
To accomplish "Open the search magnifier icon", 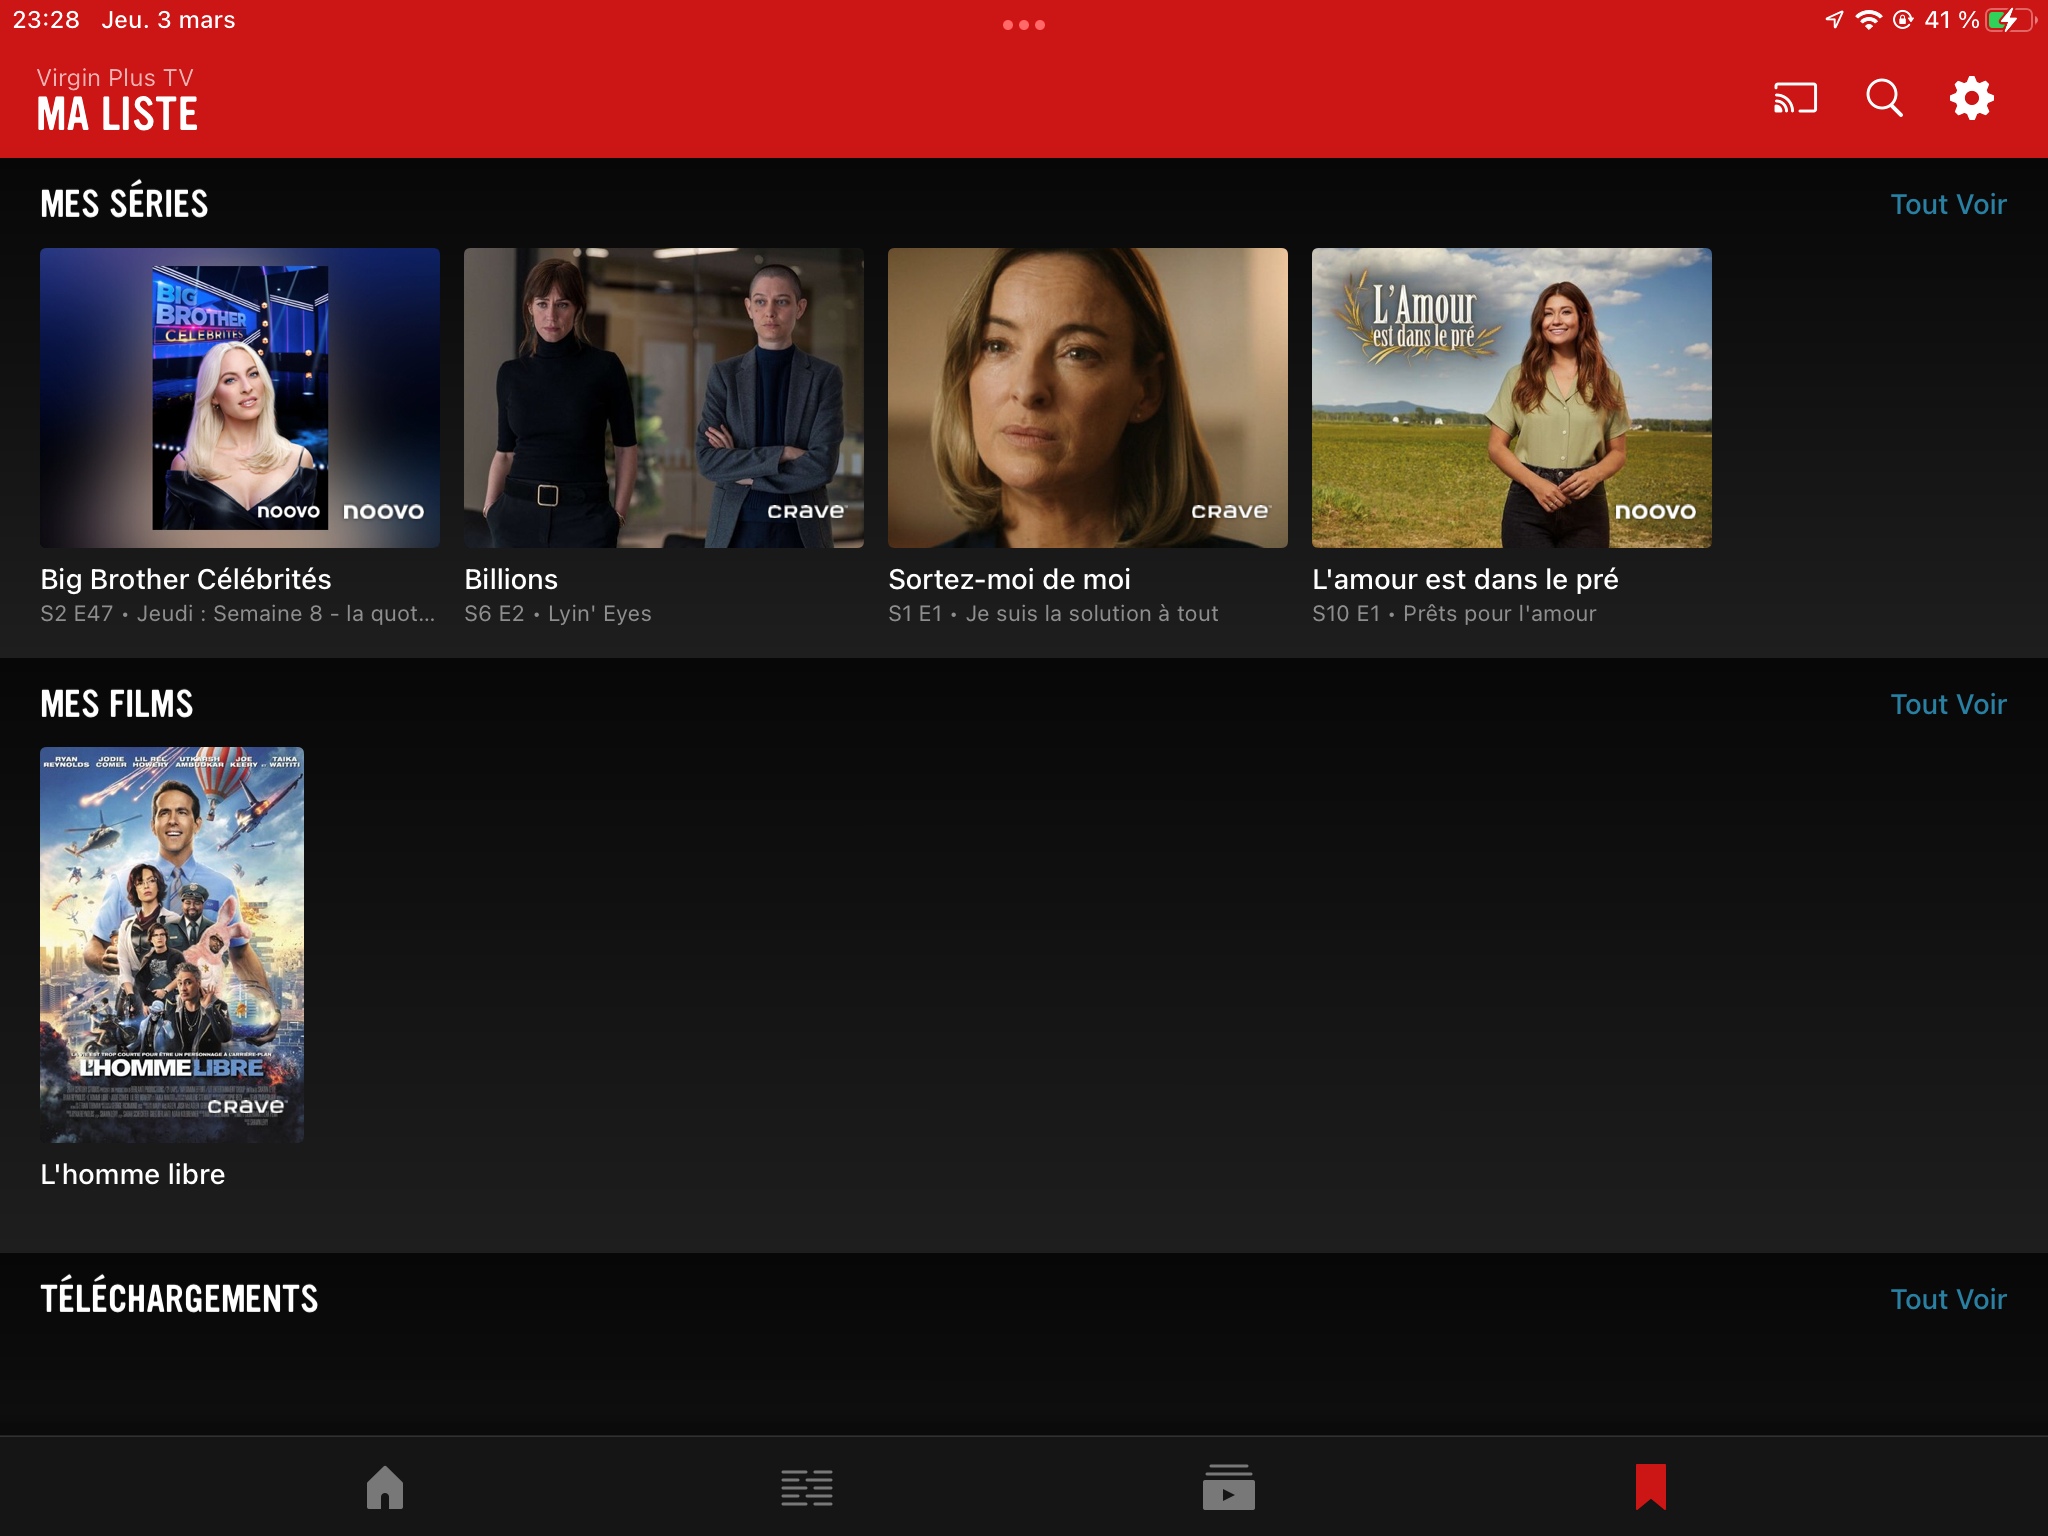I will point(1884,98).
